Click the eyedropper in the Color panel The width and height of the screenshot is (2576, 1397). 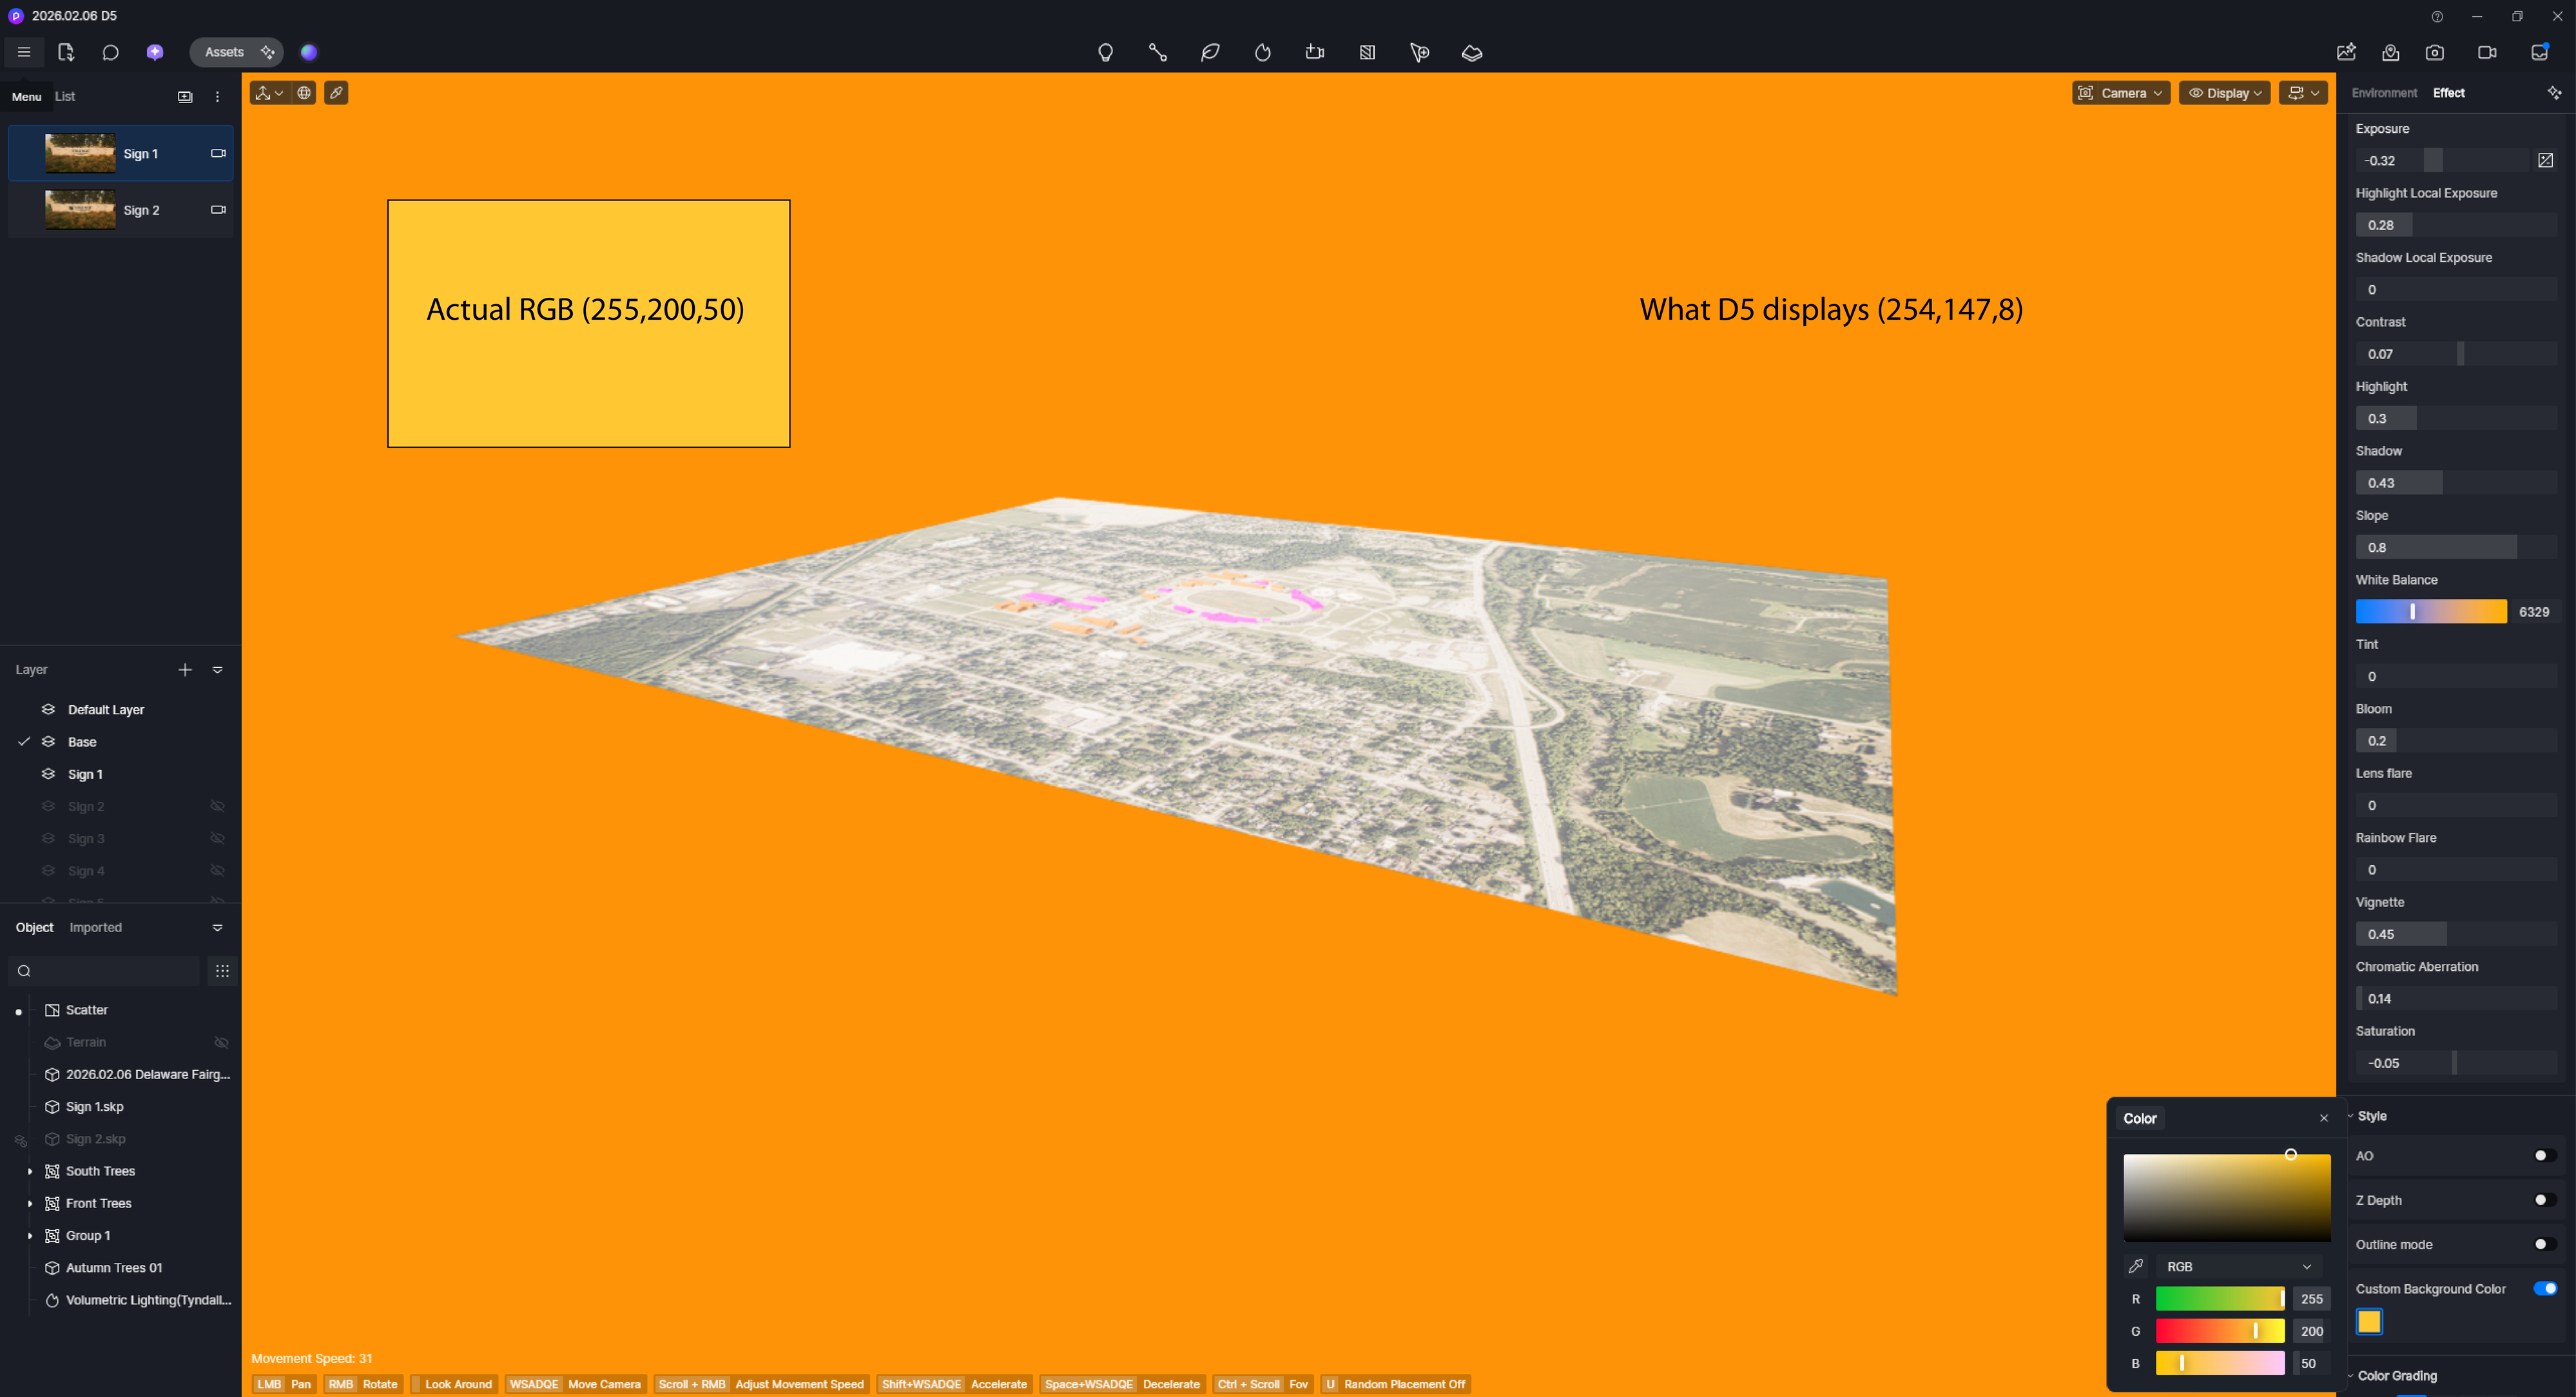[x=2135, y=1266]
